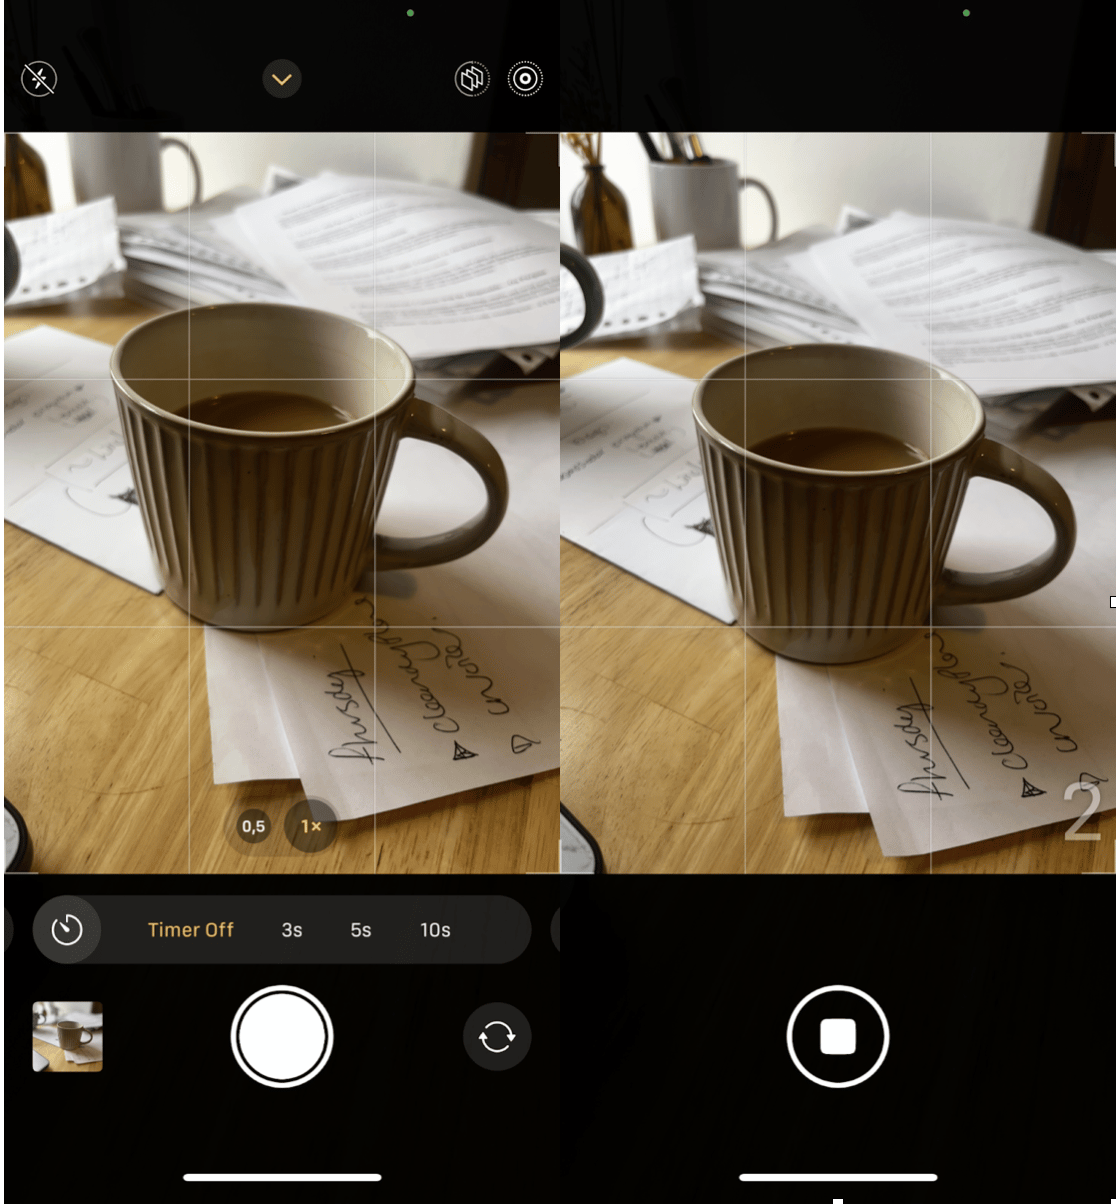This screenshot has width=1116, height=1204.
Task: Tap the home indicator bar below the stop button
Action: [x=838, y=1177]
